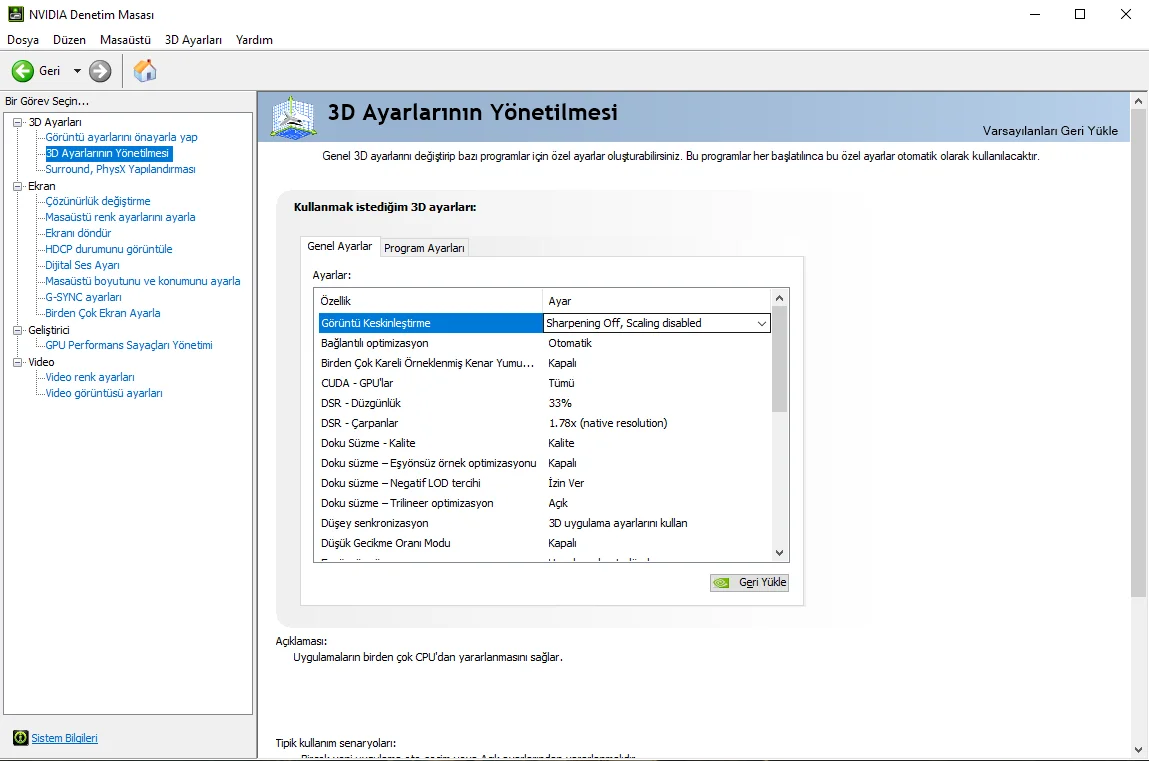Select the Genel Ayarlar tab
1149x761 pixels.
tap(339, 246)
